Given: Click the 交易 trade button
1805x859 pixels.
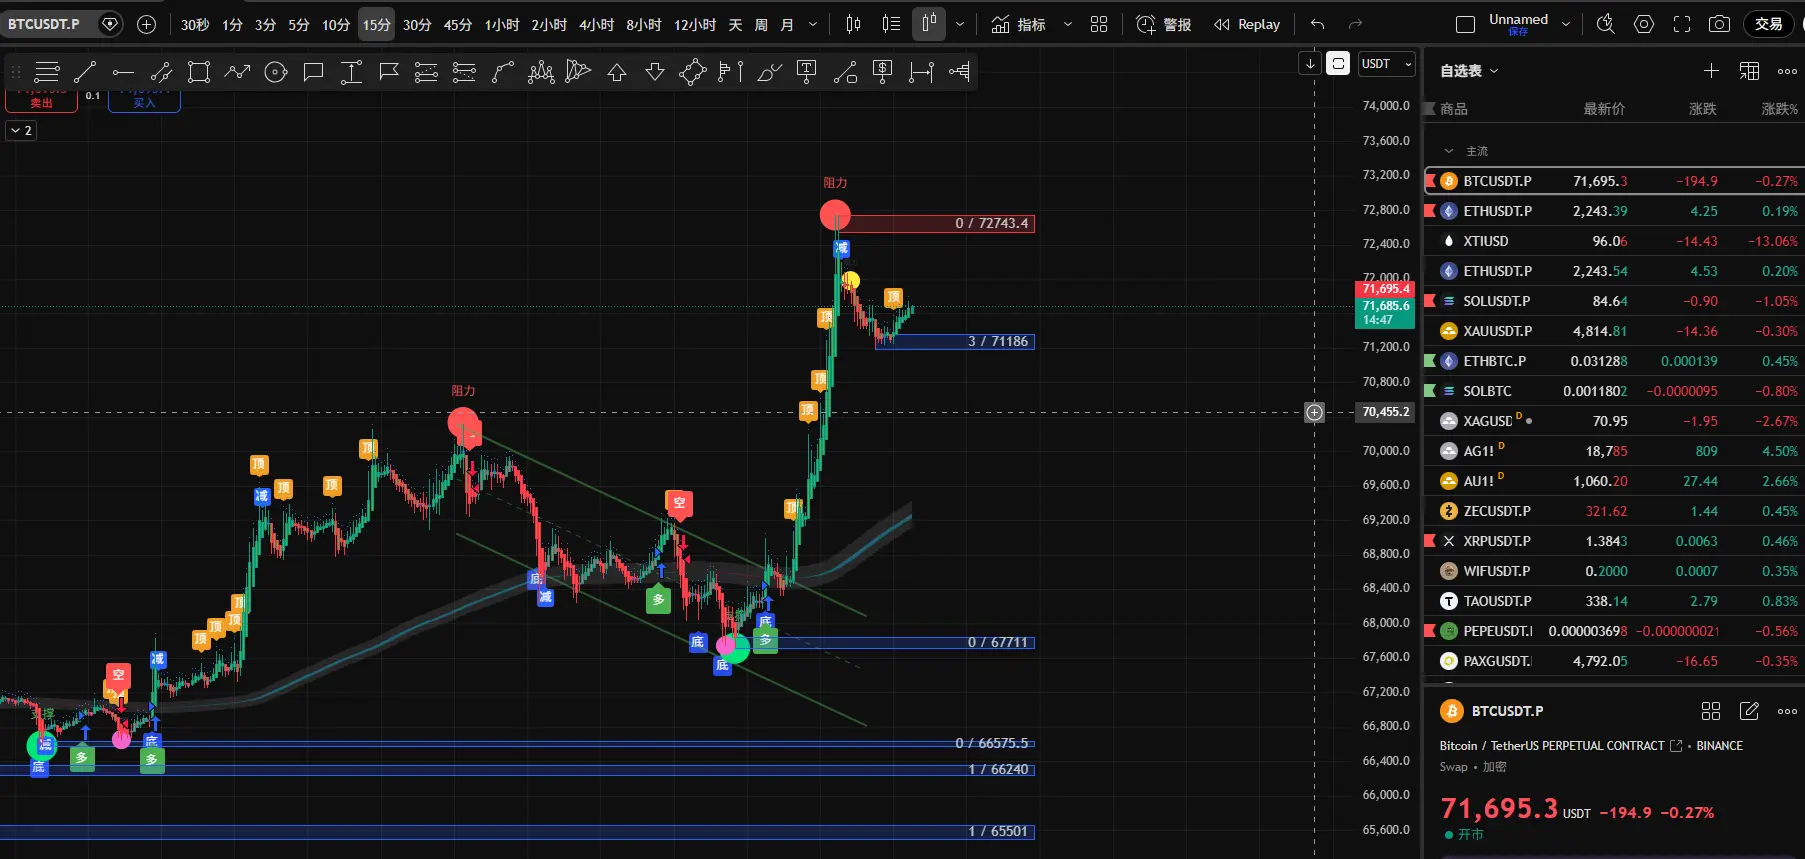Looking at the screenshot, I should 1768,24.
